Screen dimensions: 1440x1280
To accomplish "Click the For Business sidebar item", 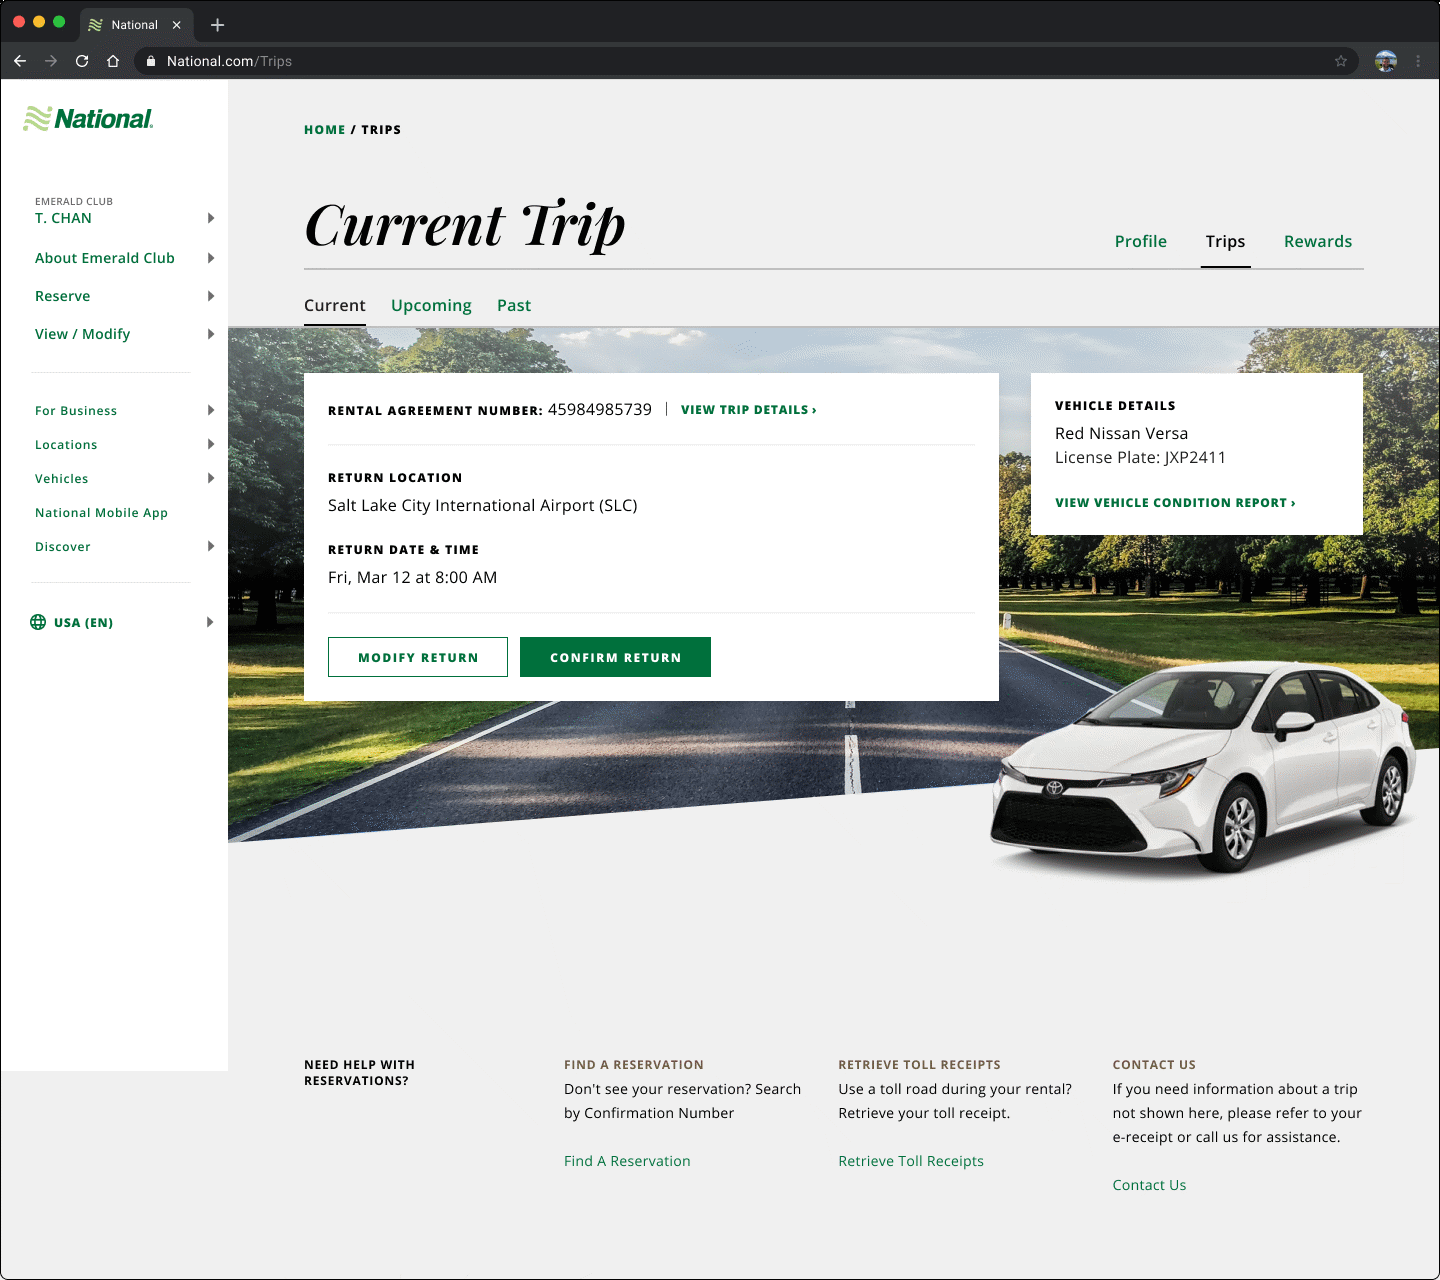I will (76, 411).
